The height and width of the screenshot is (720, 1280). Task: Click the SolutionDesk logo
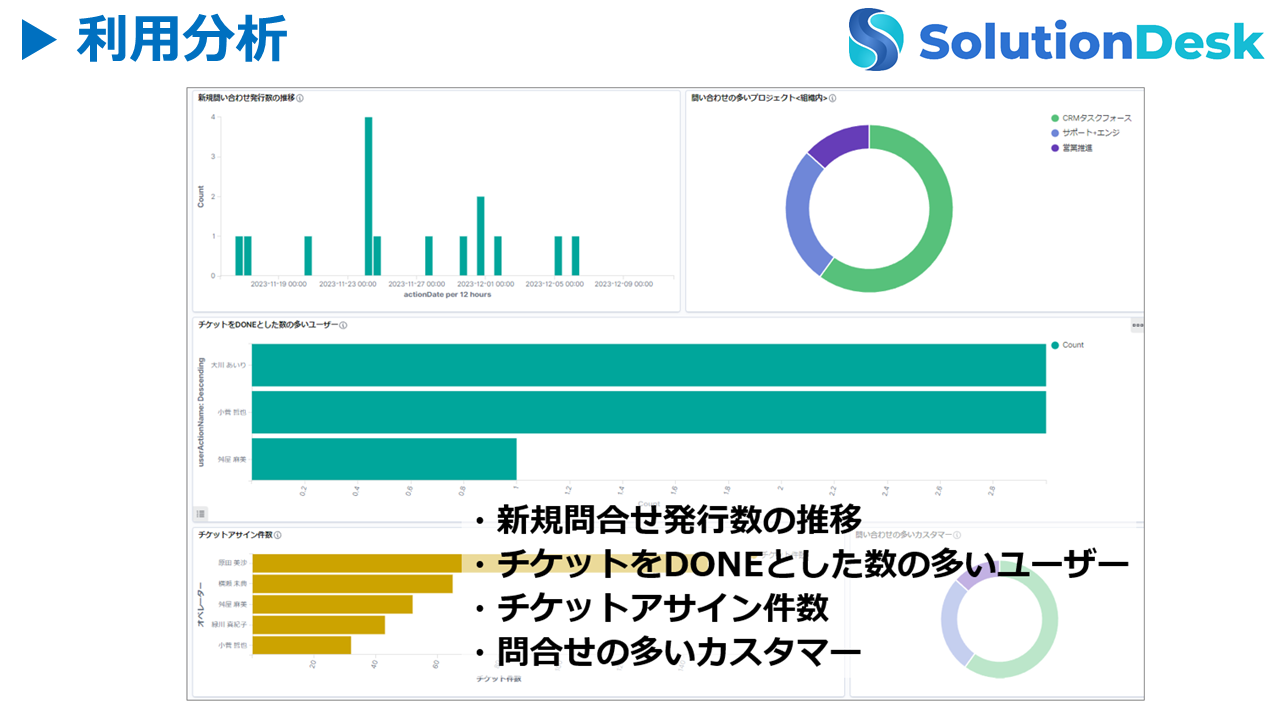(x=1056, y=40)
